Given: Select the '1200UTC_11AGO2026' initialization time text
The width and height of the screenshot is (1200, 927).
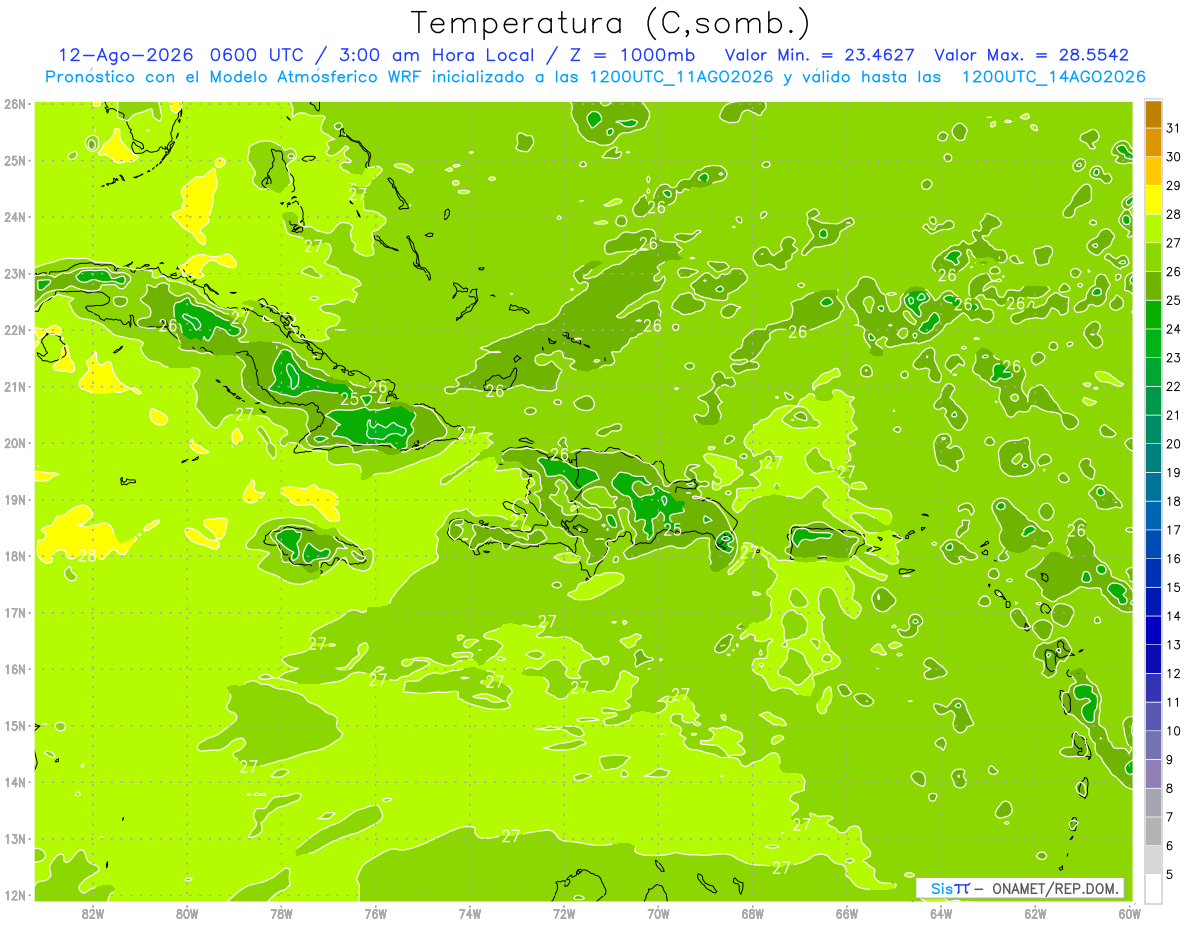Looking at the screenshot, I should pos(681,77).
